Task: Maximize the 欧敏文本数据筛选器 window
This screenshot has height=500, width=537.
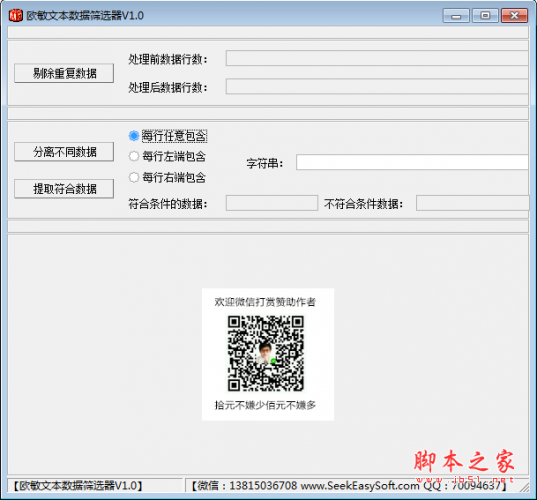Action: [485, 16]
